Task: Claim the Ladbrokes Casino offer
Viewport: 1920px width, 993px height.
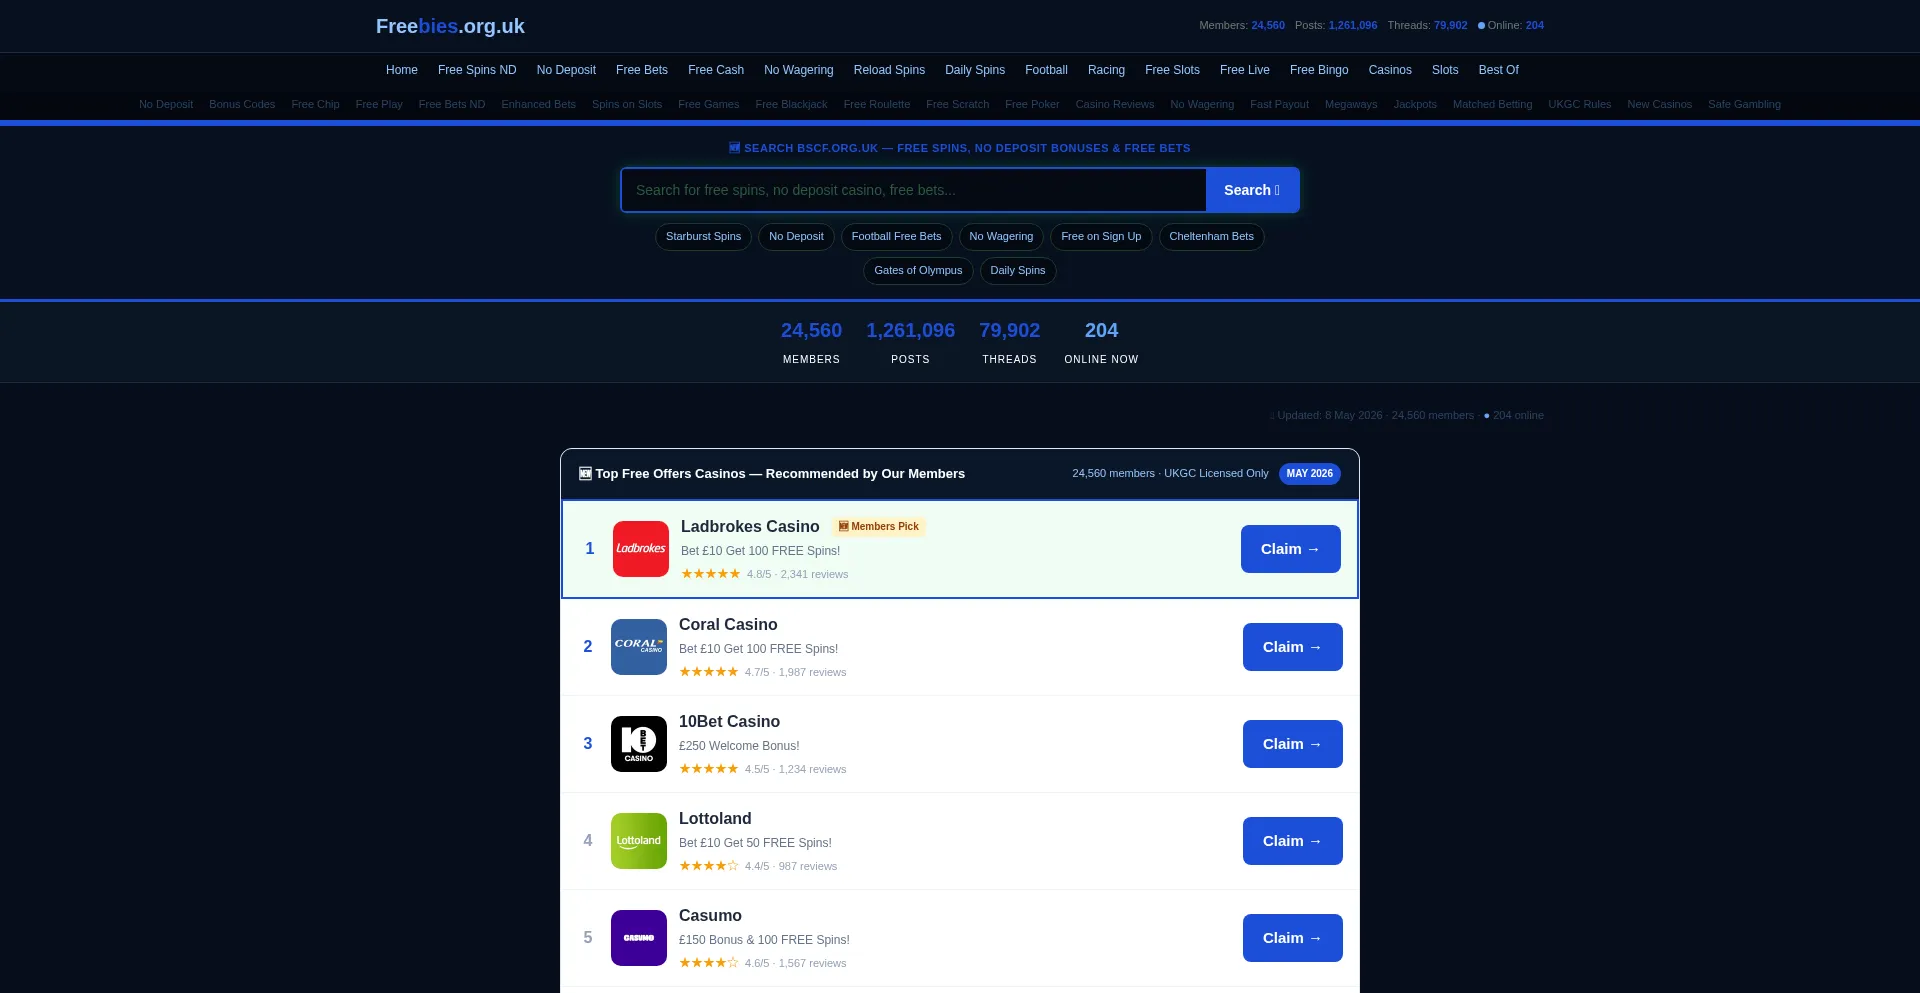Action: tap(1291, 549)
